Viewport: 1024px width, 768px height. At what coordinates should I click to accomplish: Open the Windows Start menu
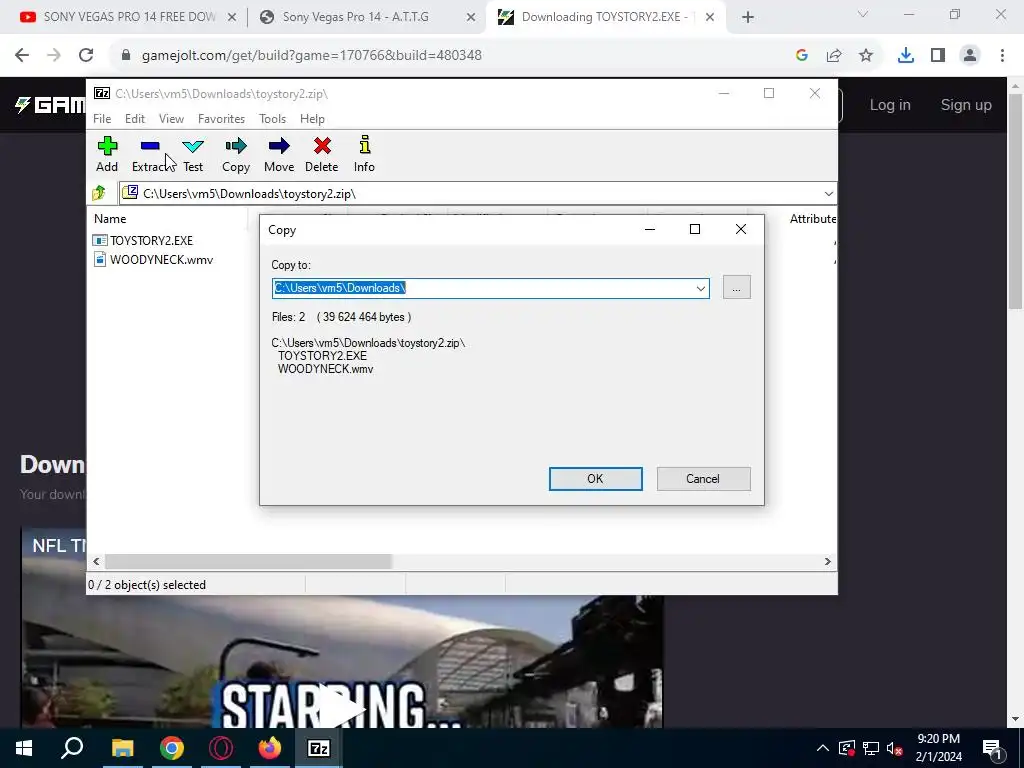coord(24,748)
